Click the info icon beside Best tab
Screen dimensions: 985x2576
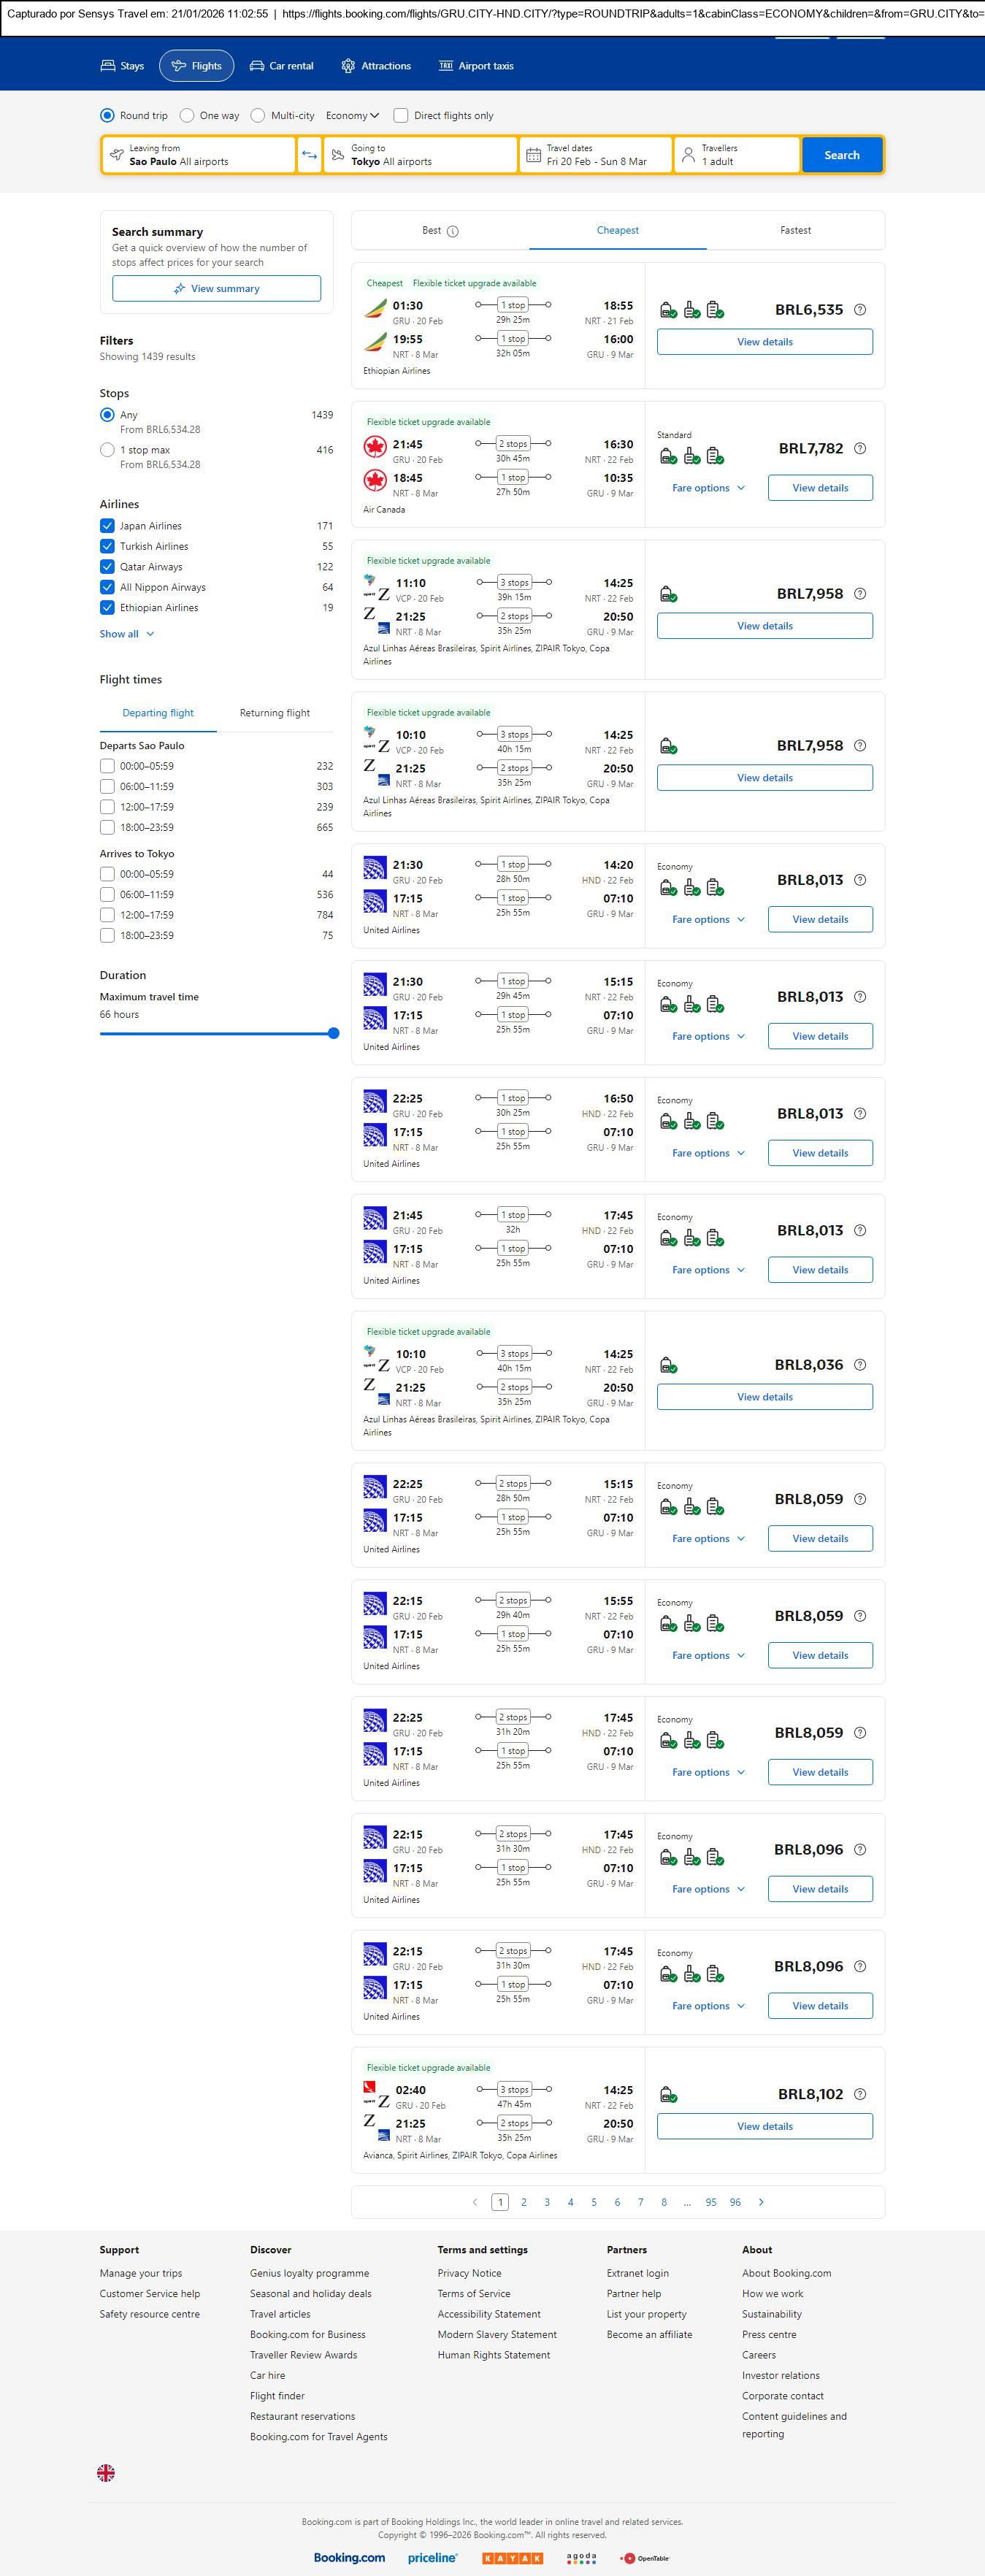click(x=453, y=231)
